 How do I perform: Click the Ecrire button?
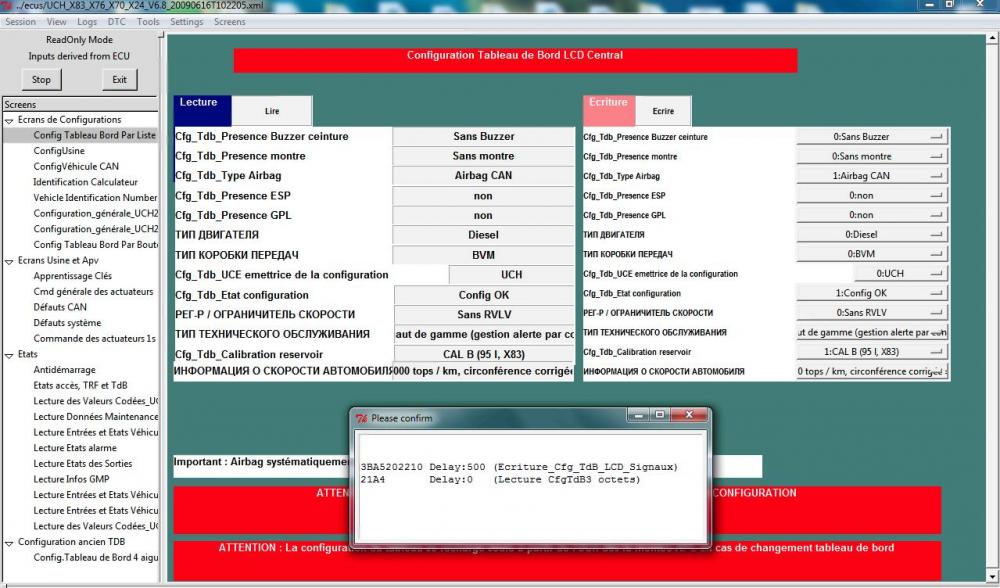[x=663, y=111]
